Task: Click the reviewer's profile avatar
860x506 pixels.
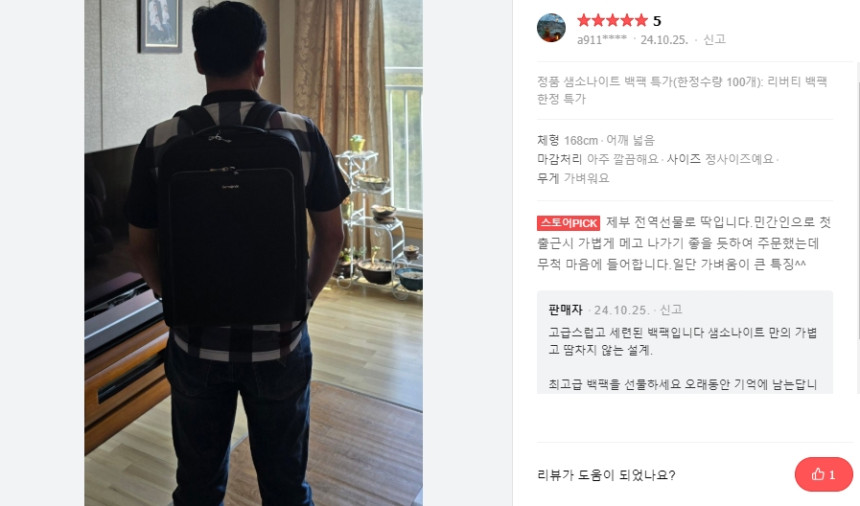Action: pos(551,27)
